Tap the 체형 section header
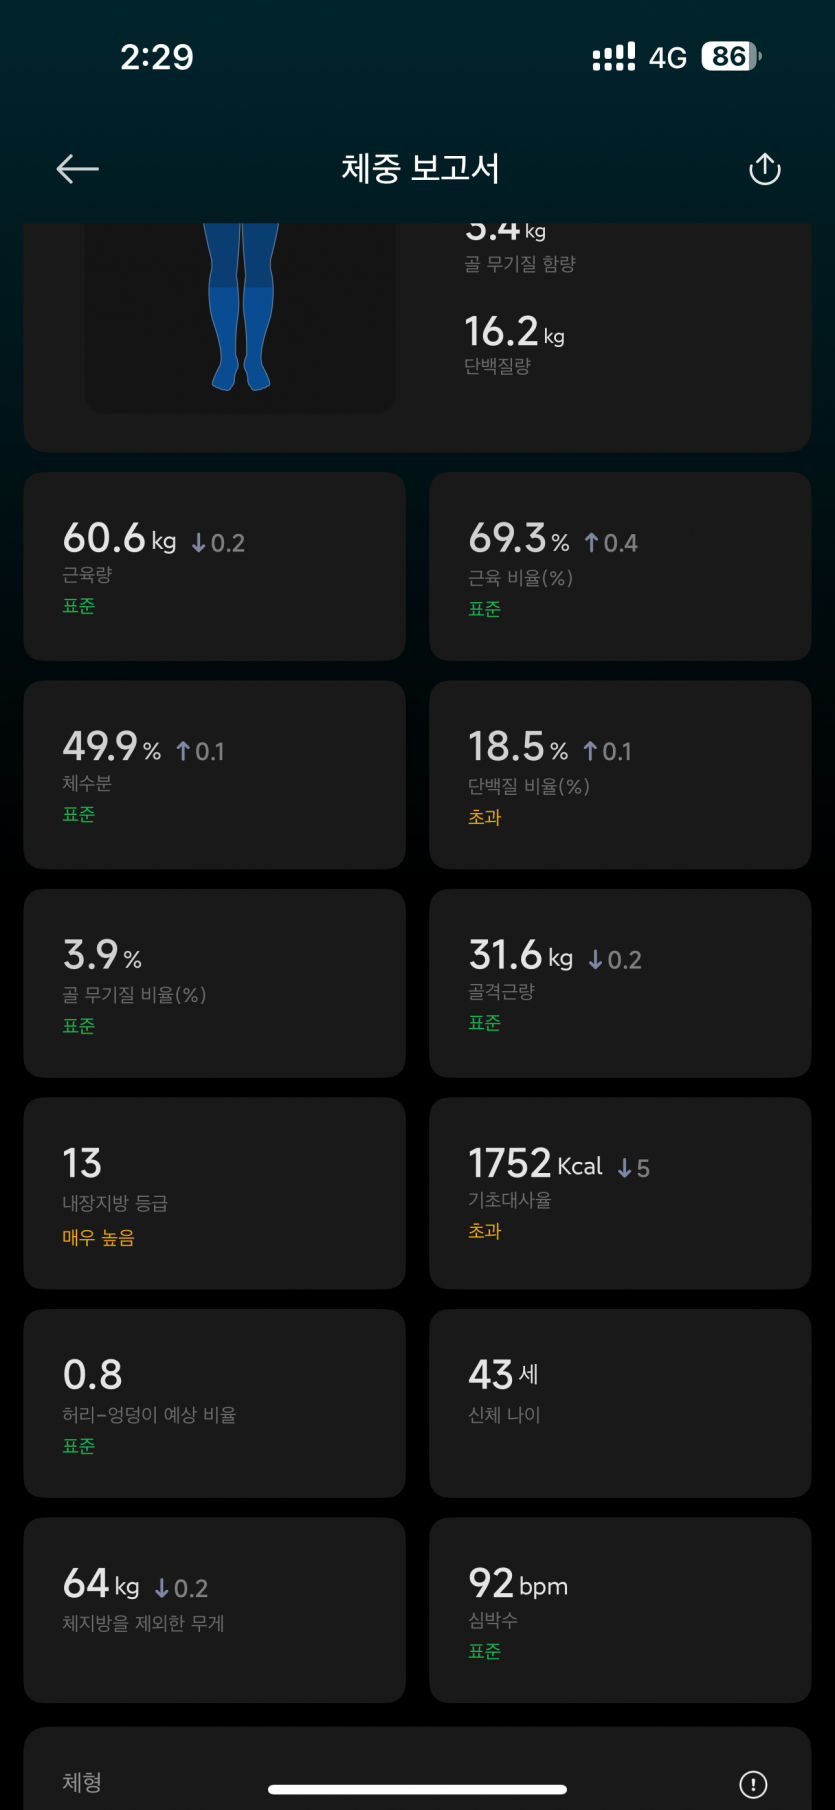Image resolution: width=835 pixels, height=1810 pixels. [x=82, y=1782]
